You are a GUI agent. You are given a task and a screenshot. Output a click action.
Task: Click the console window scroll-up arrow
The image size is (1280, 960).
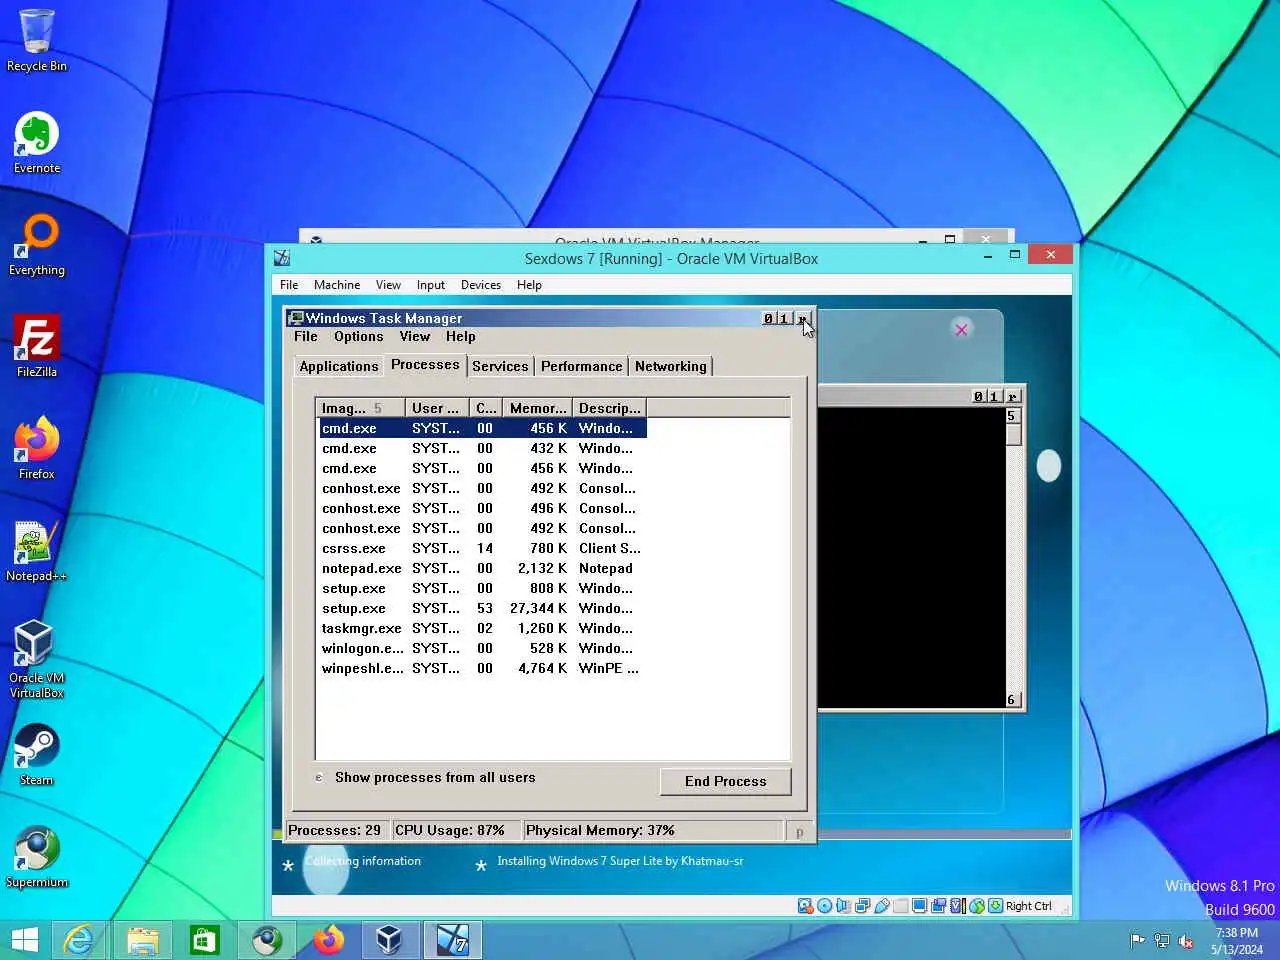click(x=1012, y=416)
